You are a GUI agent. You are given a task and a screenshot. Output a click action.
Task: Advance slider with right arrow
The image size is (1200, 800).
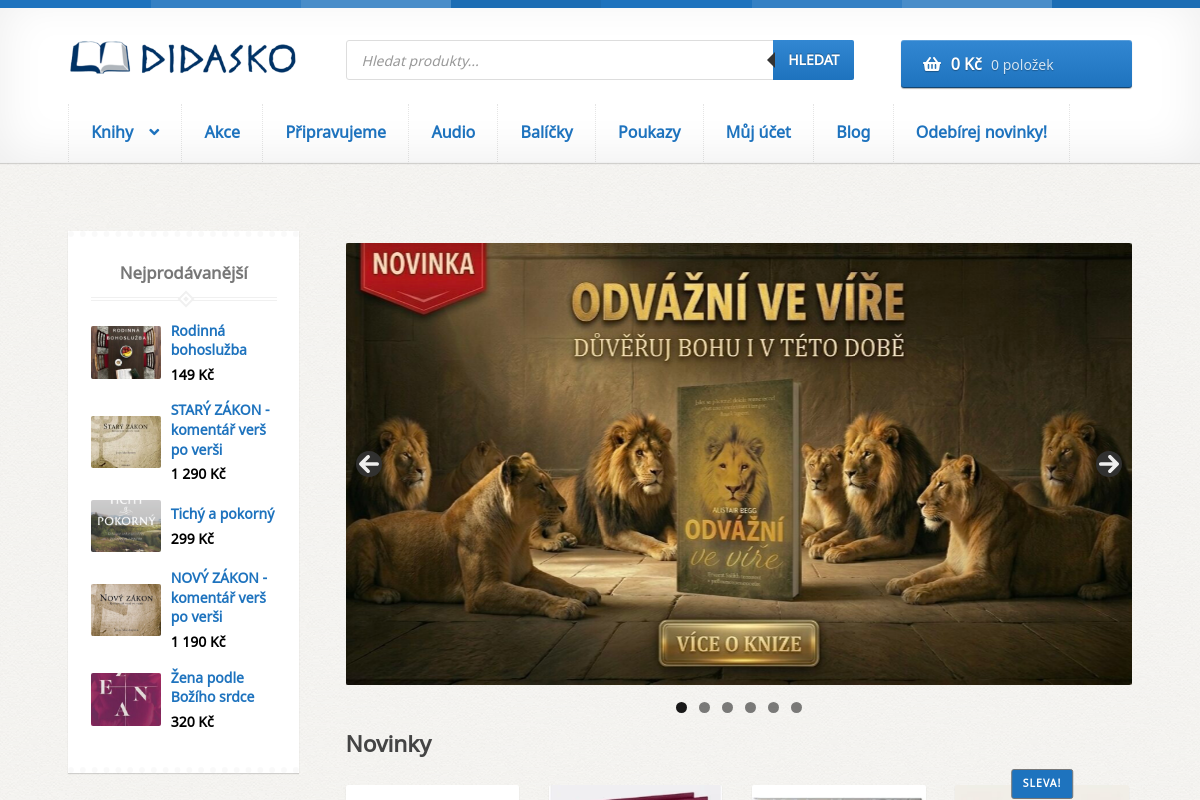(1108, 464)
